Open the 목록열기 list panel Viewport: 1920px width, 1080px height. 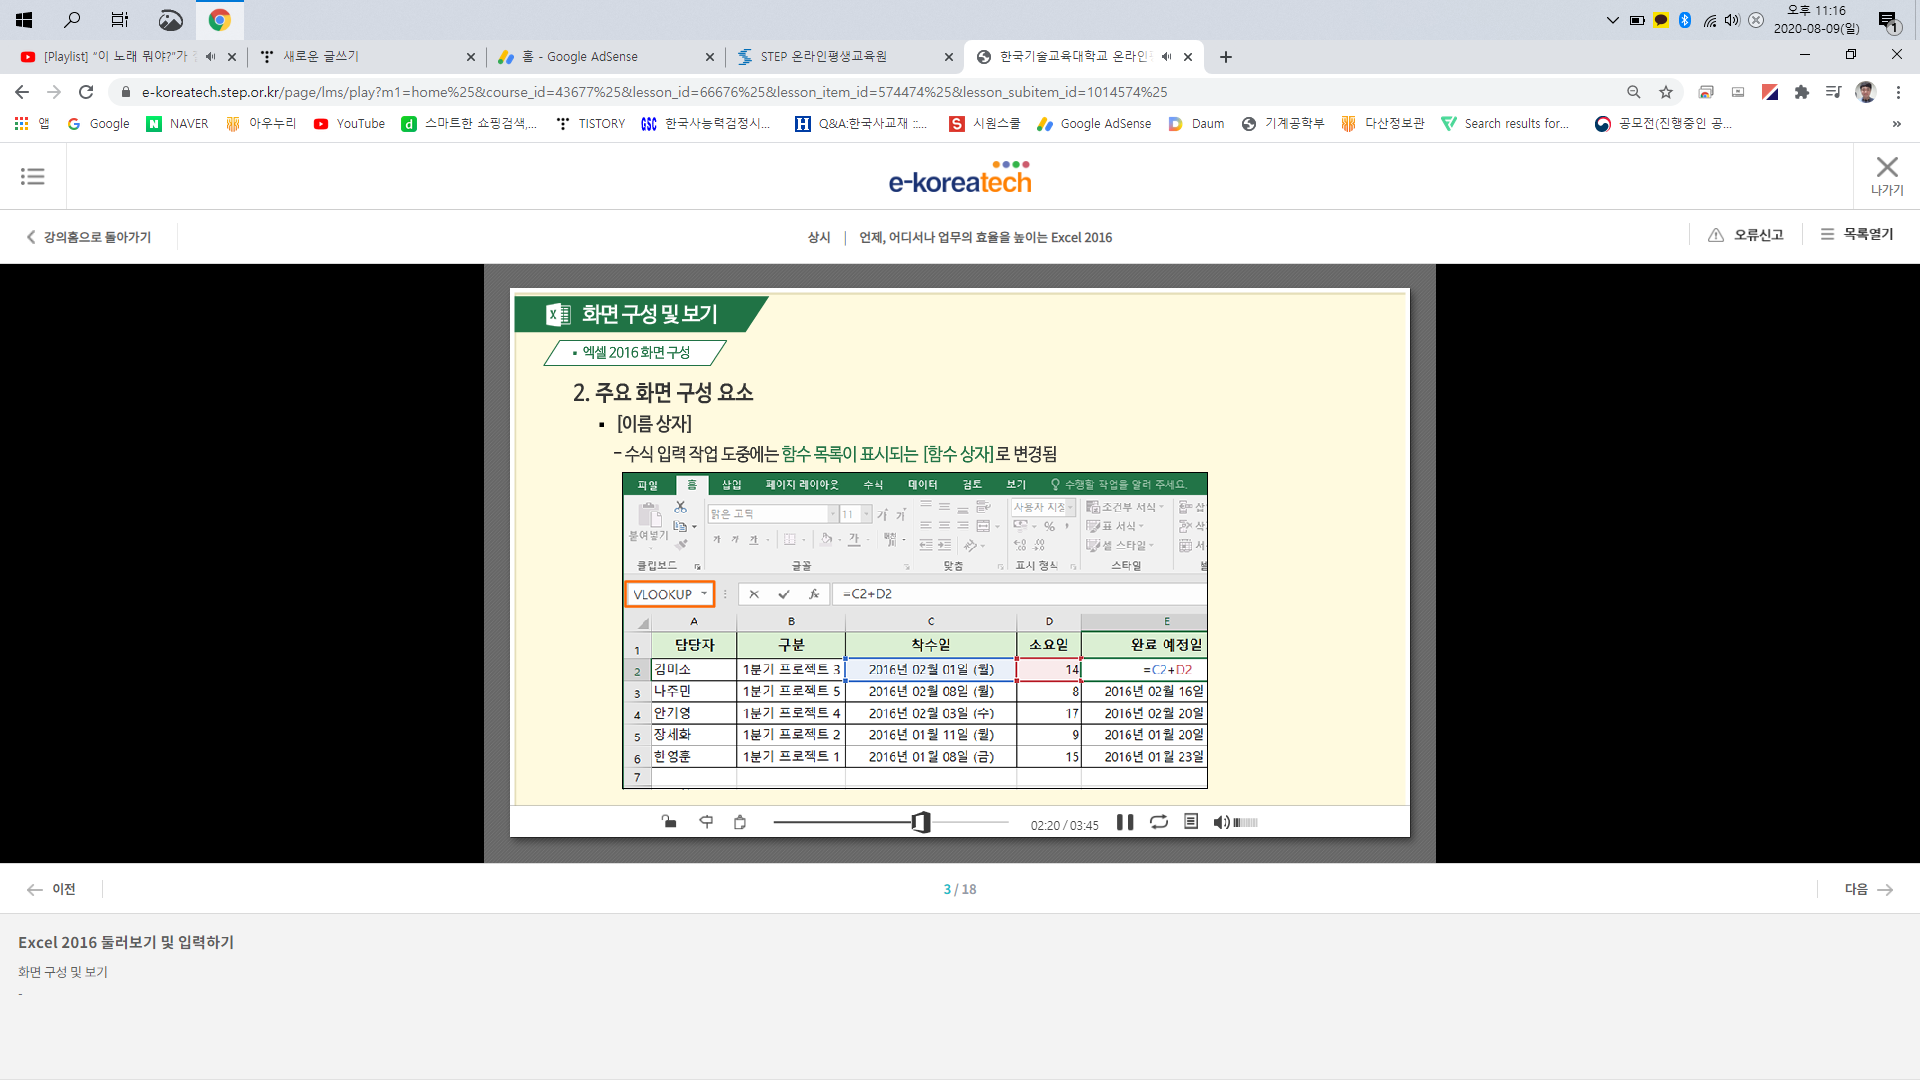[x=1856, y=234]
